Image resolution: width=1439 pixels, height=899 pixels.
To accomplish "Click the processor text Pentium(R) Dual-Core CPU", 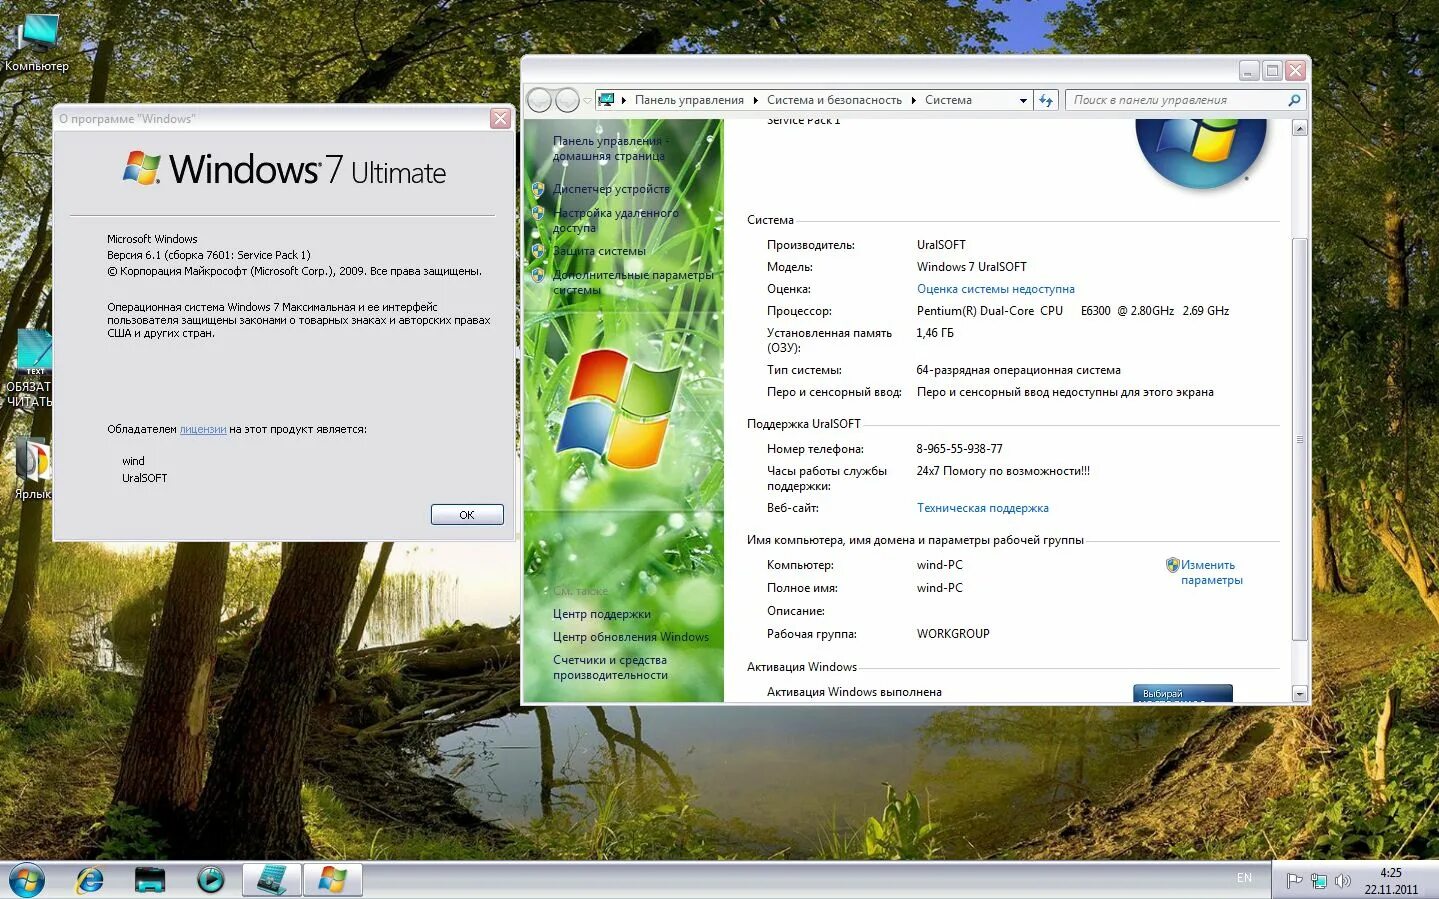I will coord(990,311).
